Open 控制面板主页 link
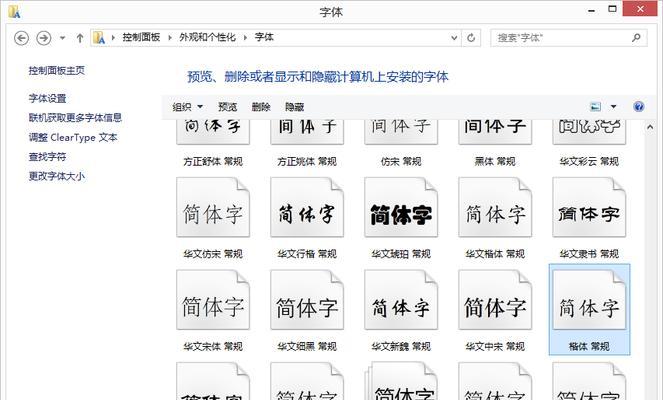Screen dimensions: 663x400 click(57, 71)
